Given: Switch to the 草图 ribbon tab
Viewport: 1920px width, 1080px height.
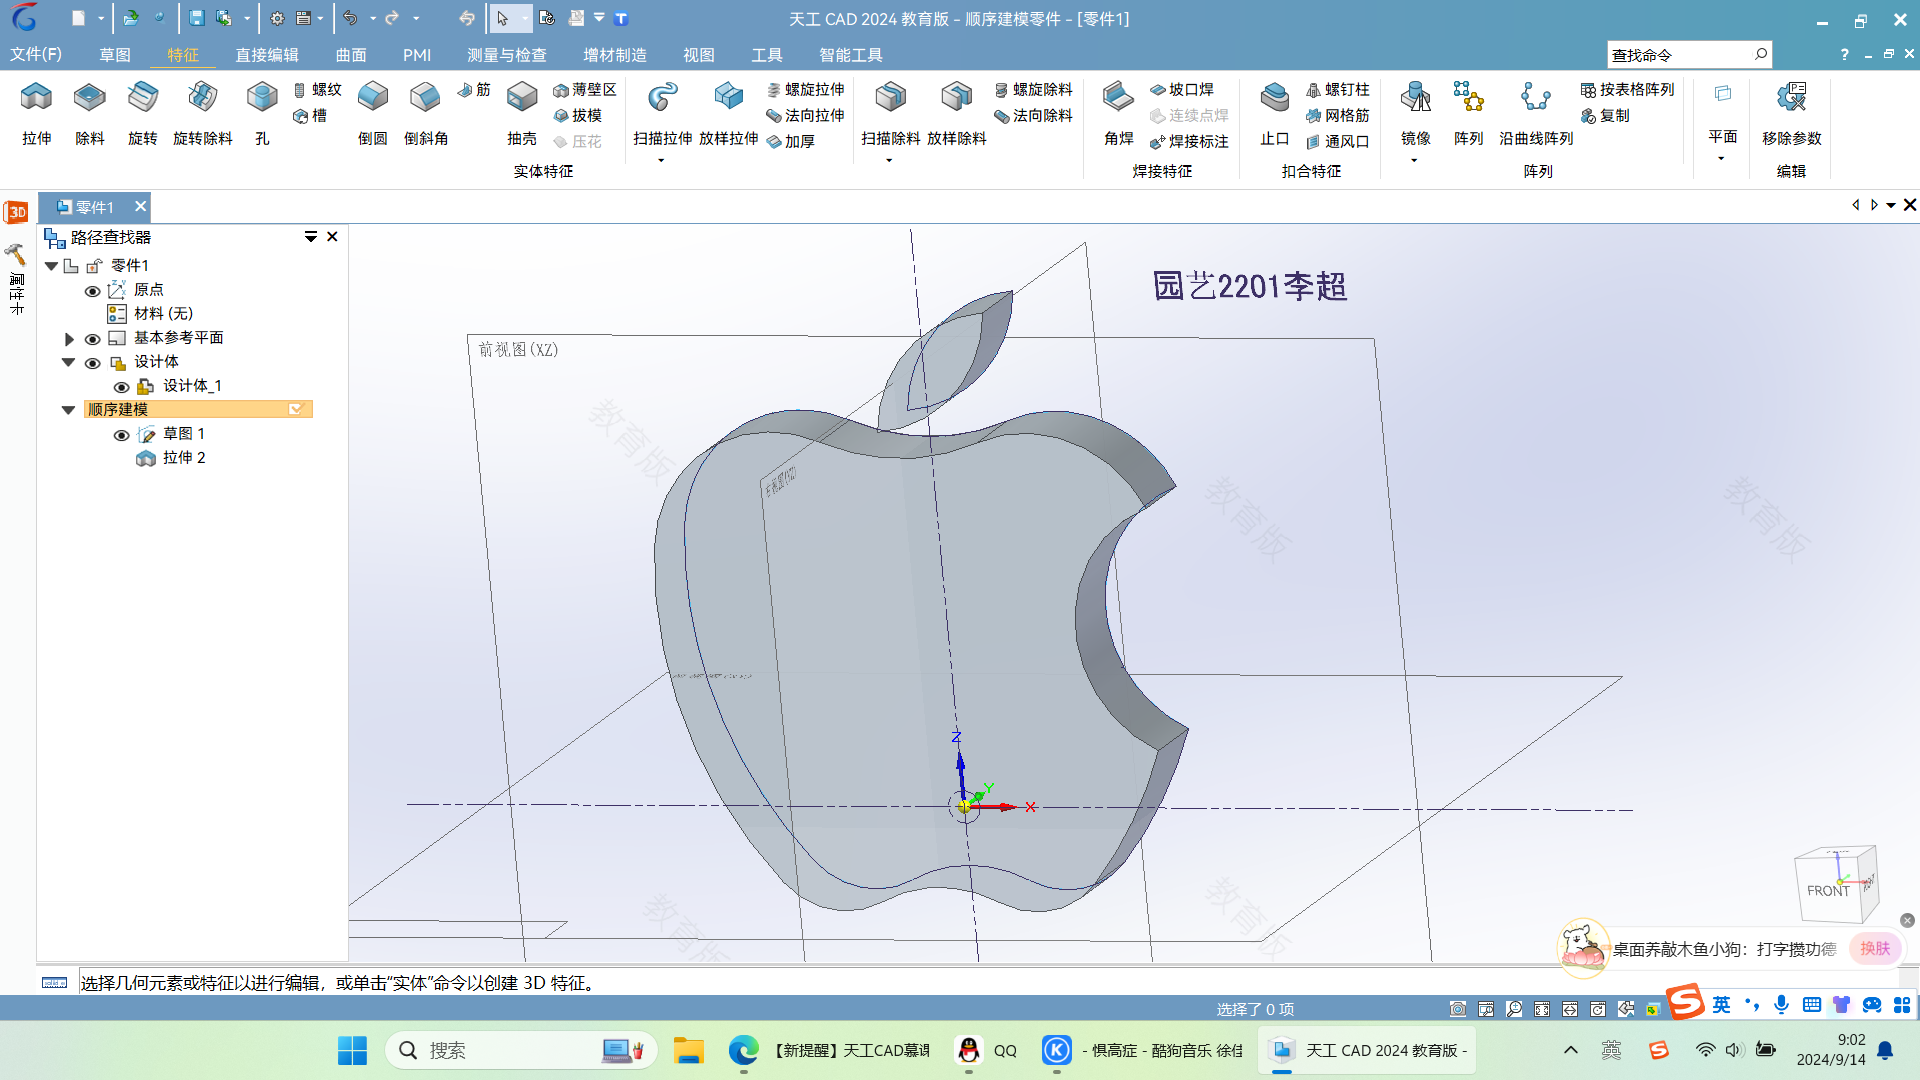Looking at the screenshot, I should coord(115,55).
